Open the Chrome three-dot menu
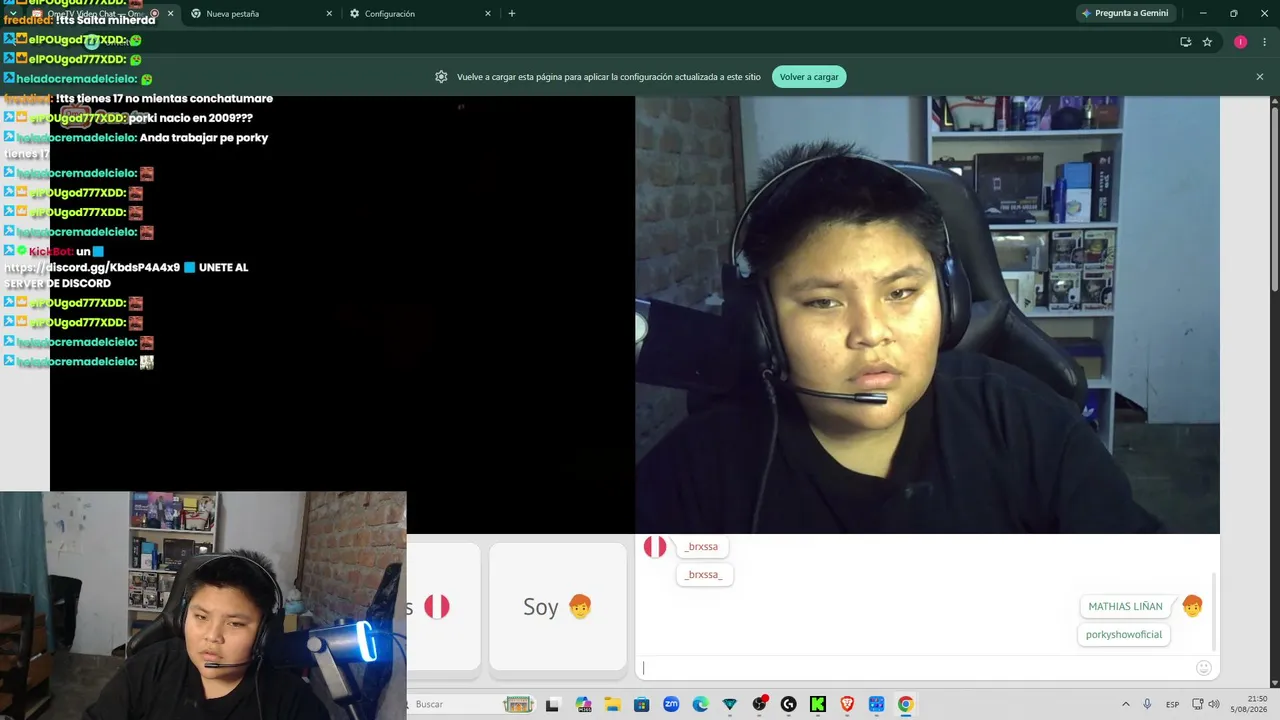 [1264, 42]
